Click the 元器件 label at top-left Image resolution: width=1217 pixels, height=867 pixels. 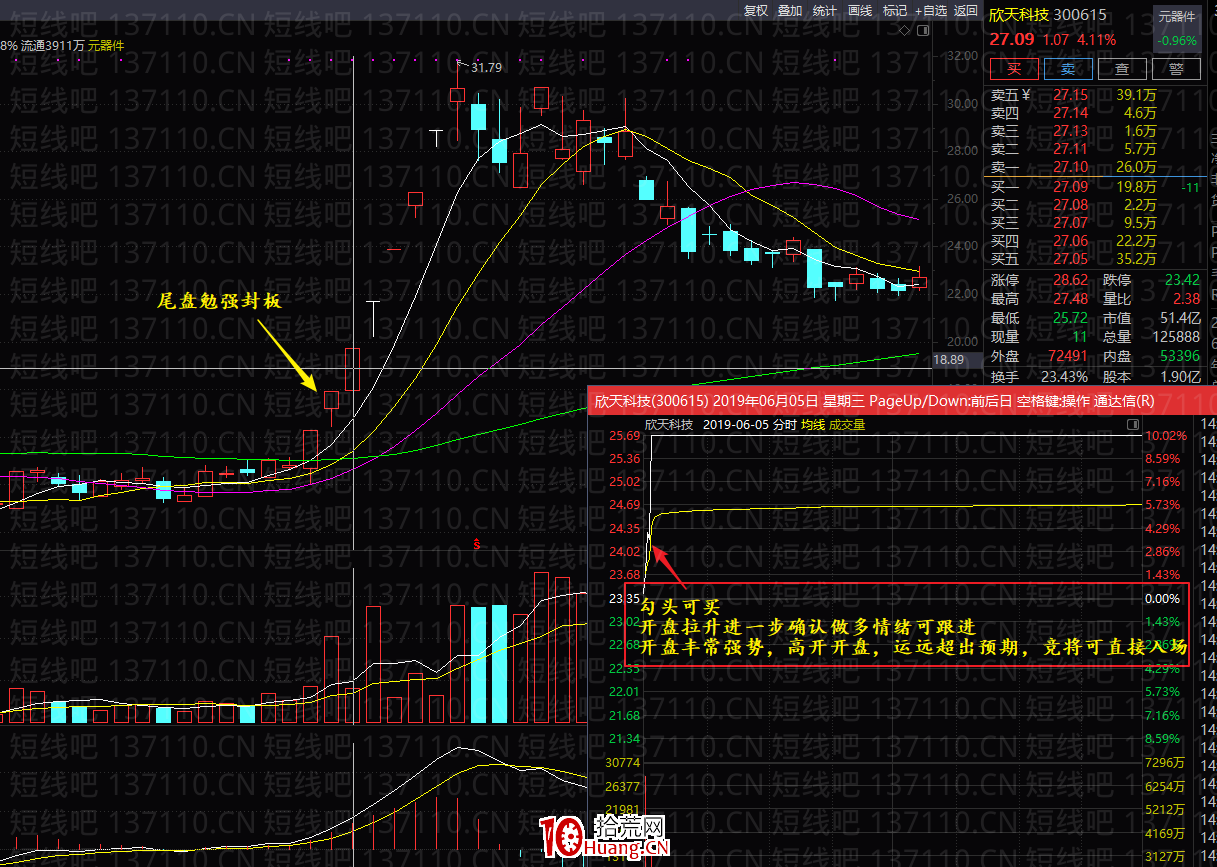tap(106, 45)
